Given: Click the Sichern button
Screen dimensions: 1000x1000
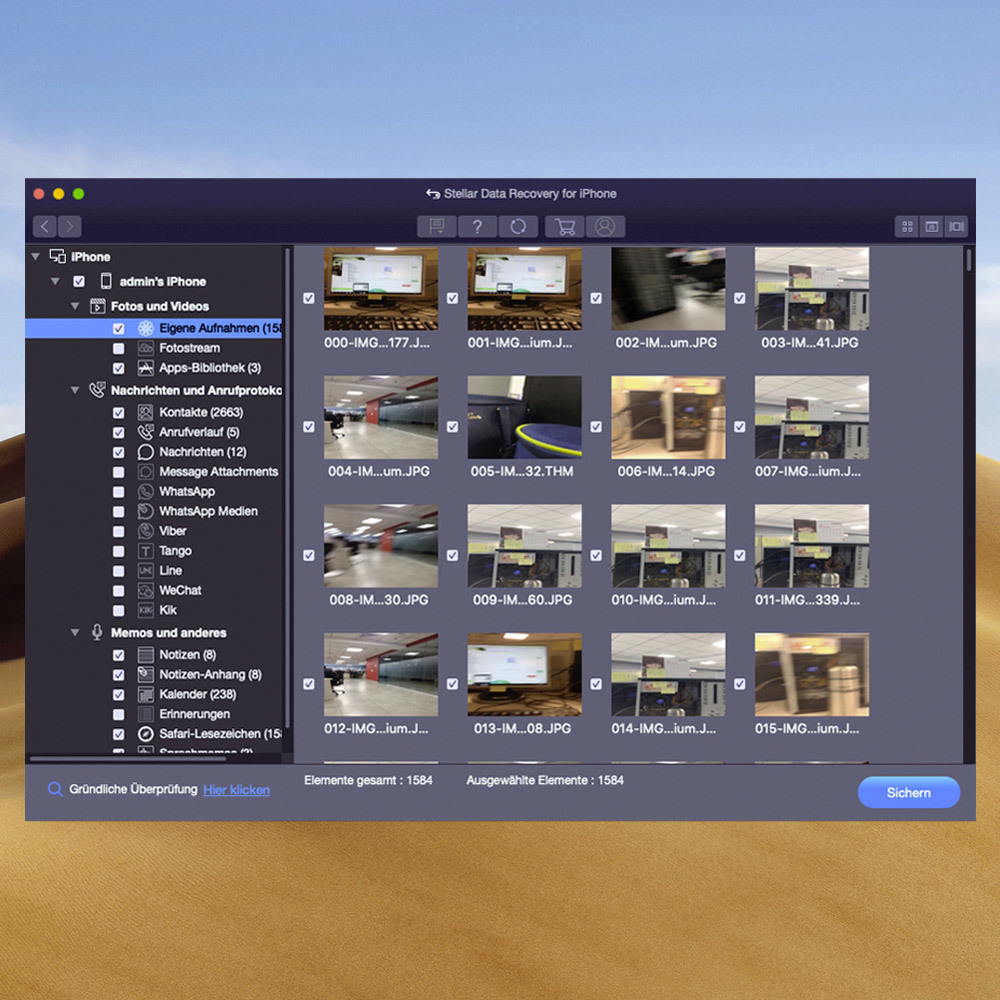Looking at the screenshot, I should (x=909, y=793).
